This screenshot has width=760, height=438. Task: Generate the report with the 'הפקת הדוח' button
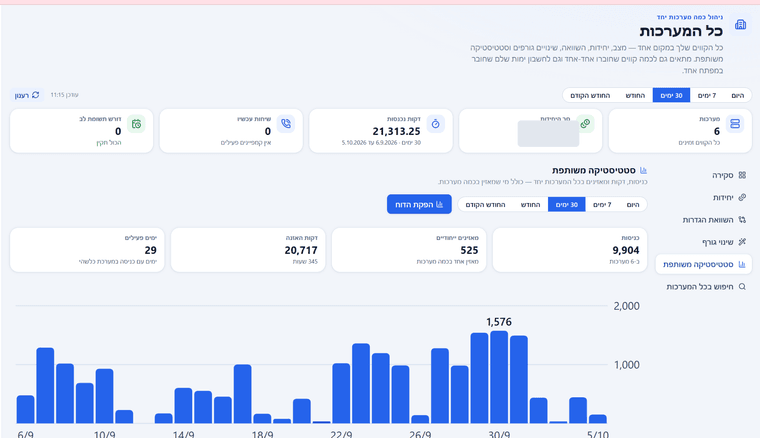419,204
